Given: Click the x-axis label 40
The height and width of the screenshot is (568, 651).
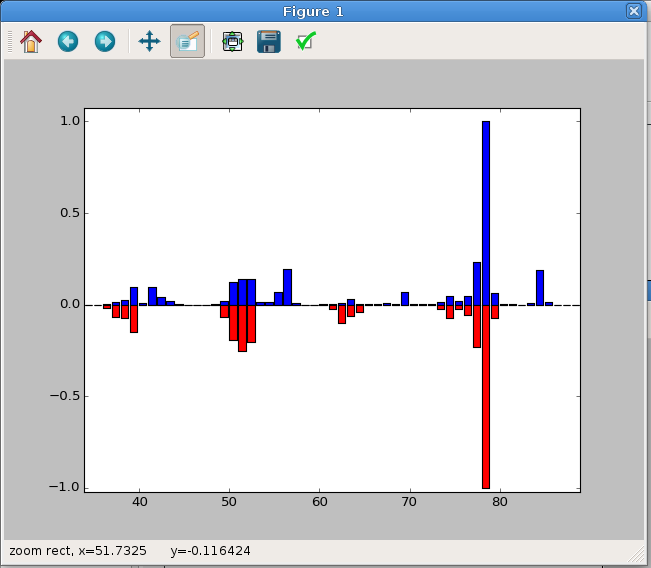Looking at the screenshot, I should click(140, 502).
